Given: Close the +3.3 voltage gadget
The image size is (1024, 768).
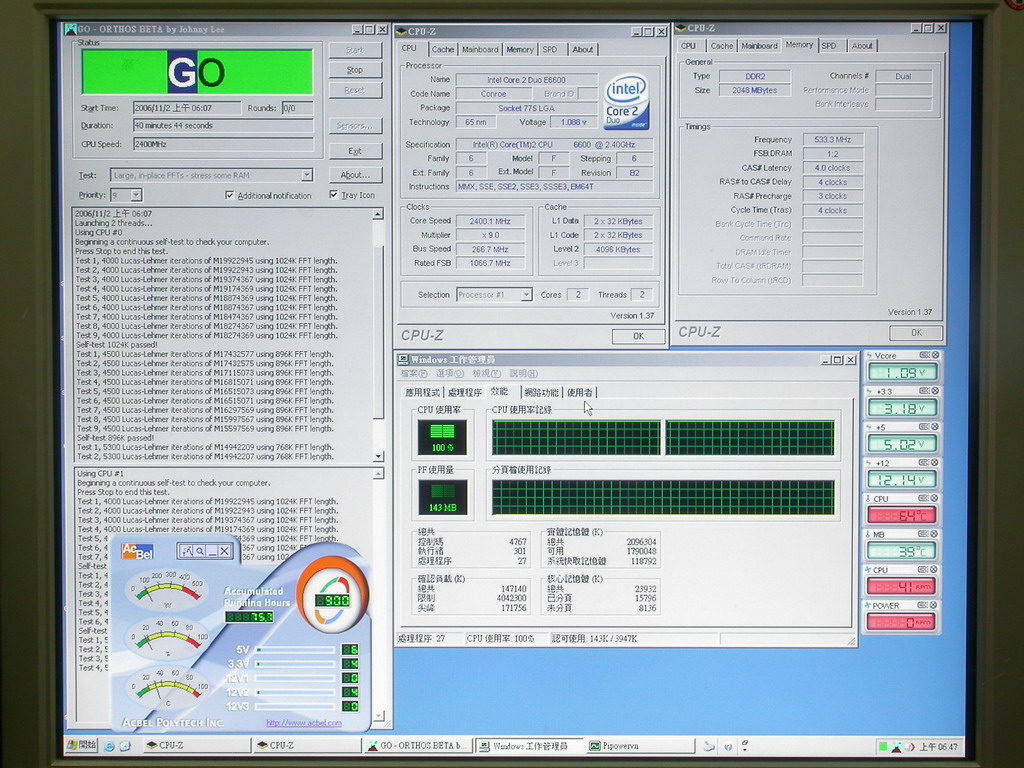Looking at the screenshot, I should pyautogui.click(x=935, y=391).
